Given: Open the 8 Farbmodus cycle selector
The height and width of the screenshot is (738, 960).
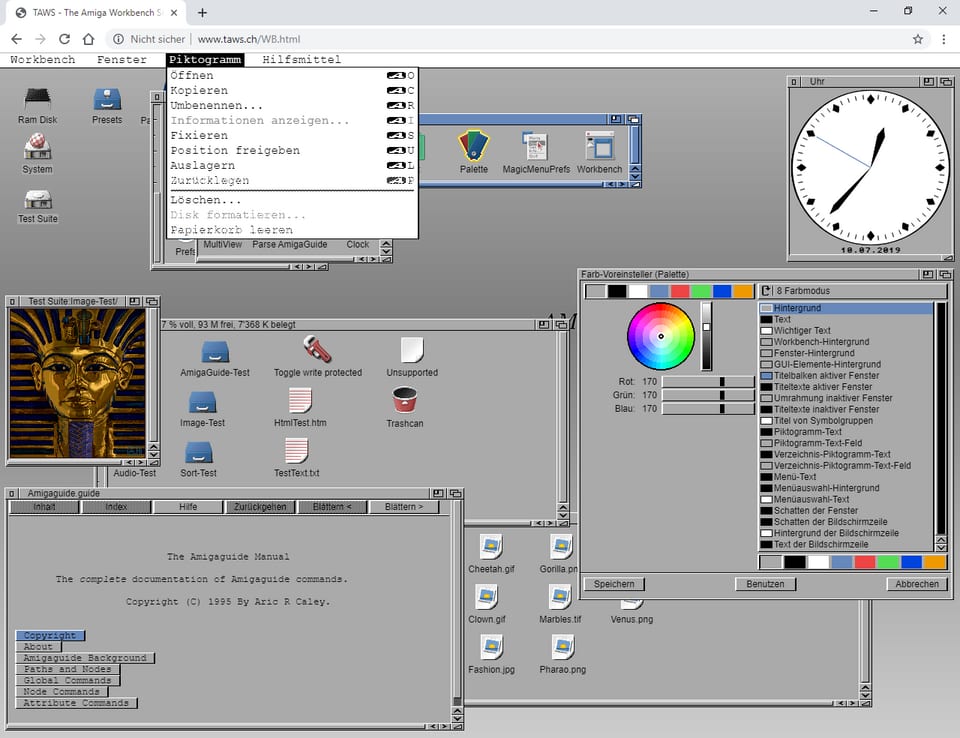Looking at the screenshot, I should 853,291.
